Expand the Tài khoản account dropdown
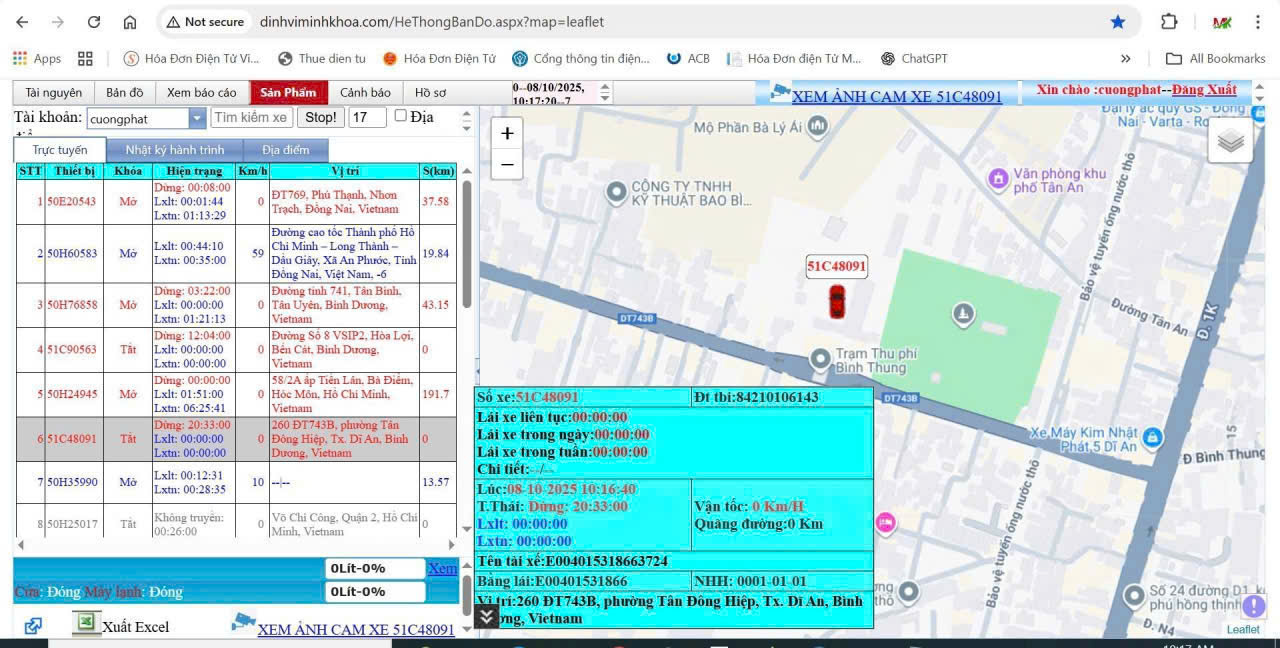Viewport: 1280px width, 648px height. [x=197, y=118]
